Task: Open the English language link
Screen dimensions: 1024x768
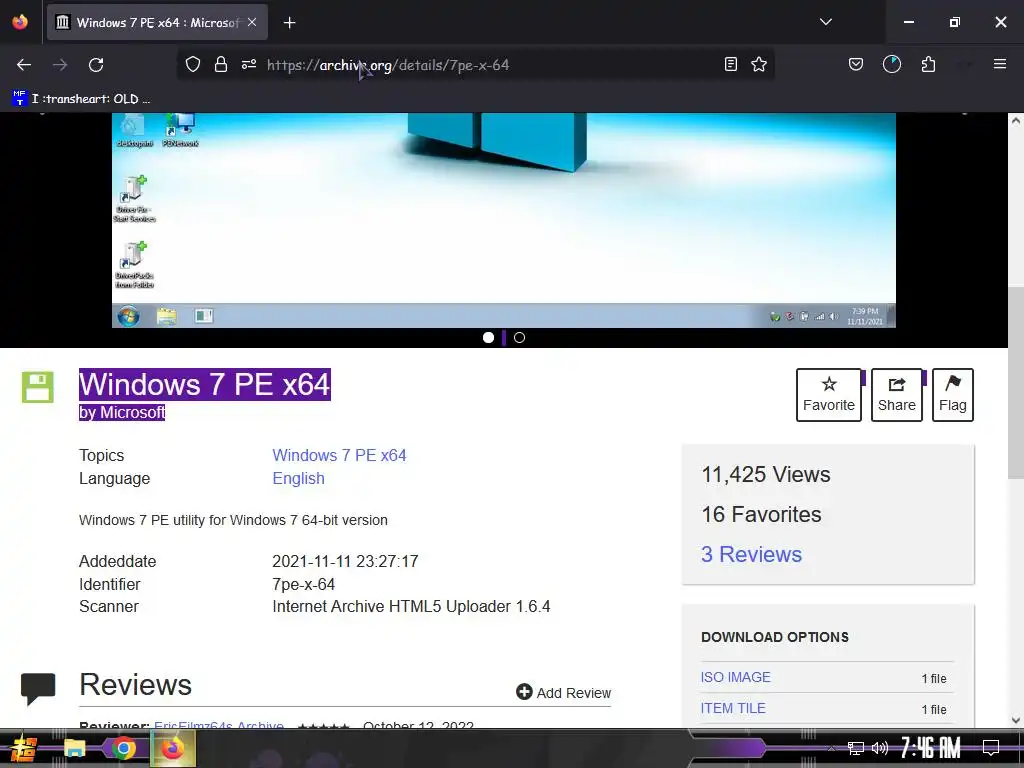Action: pos(298,478)
